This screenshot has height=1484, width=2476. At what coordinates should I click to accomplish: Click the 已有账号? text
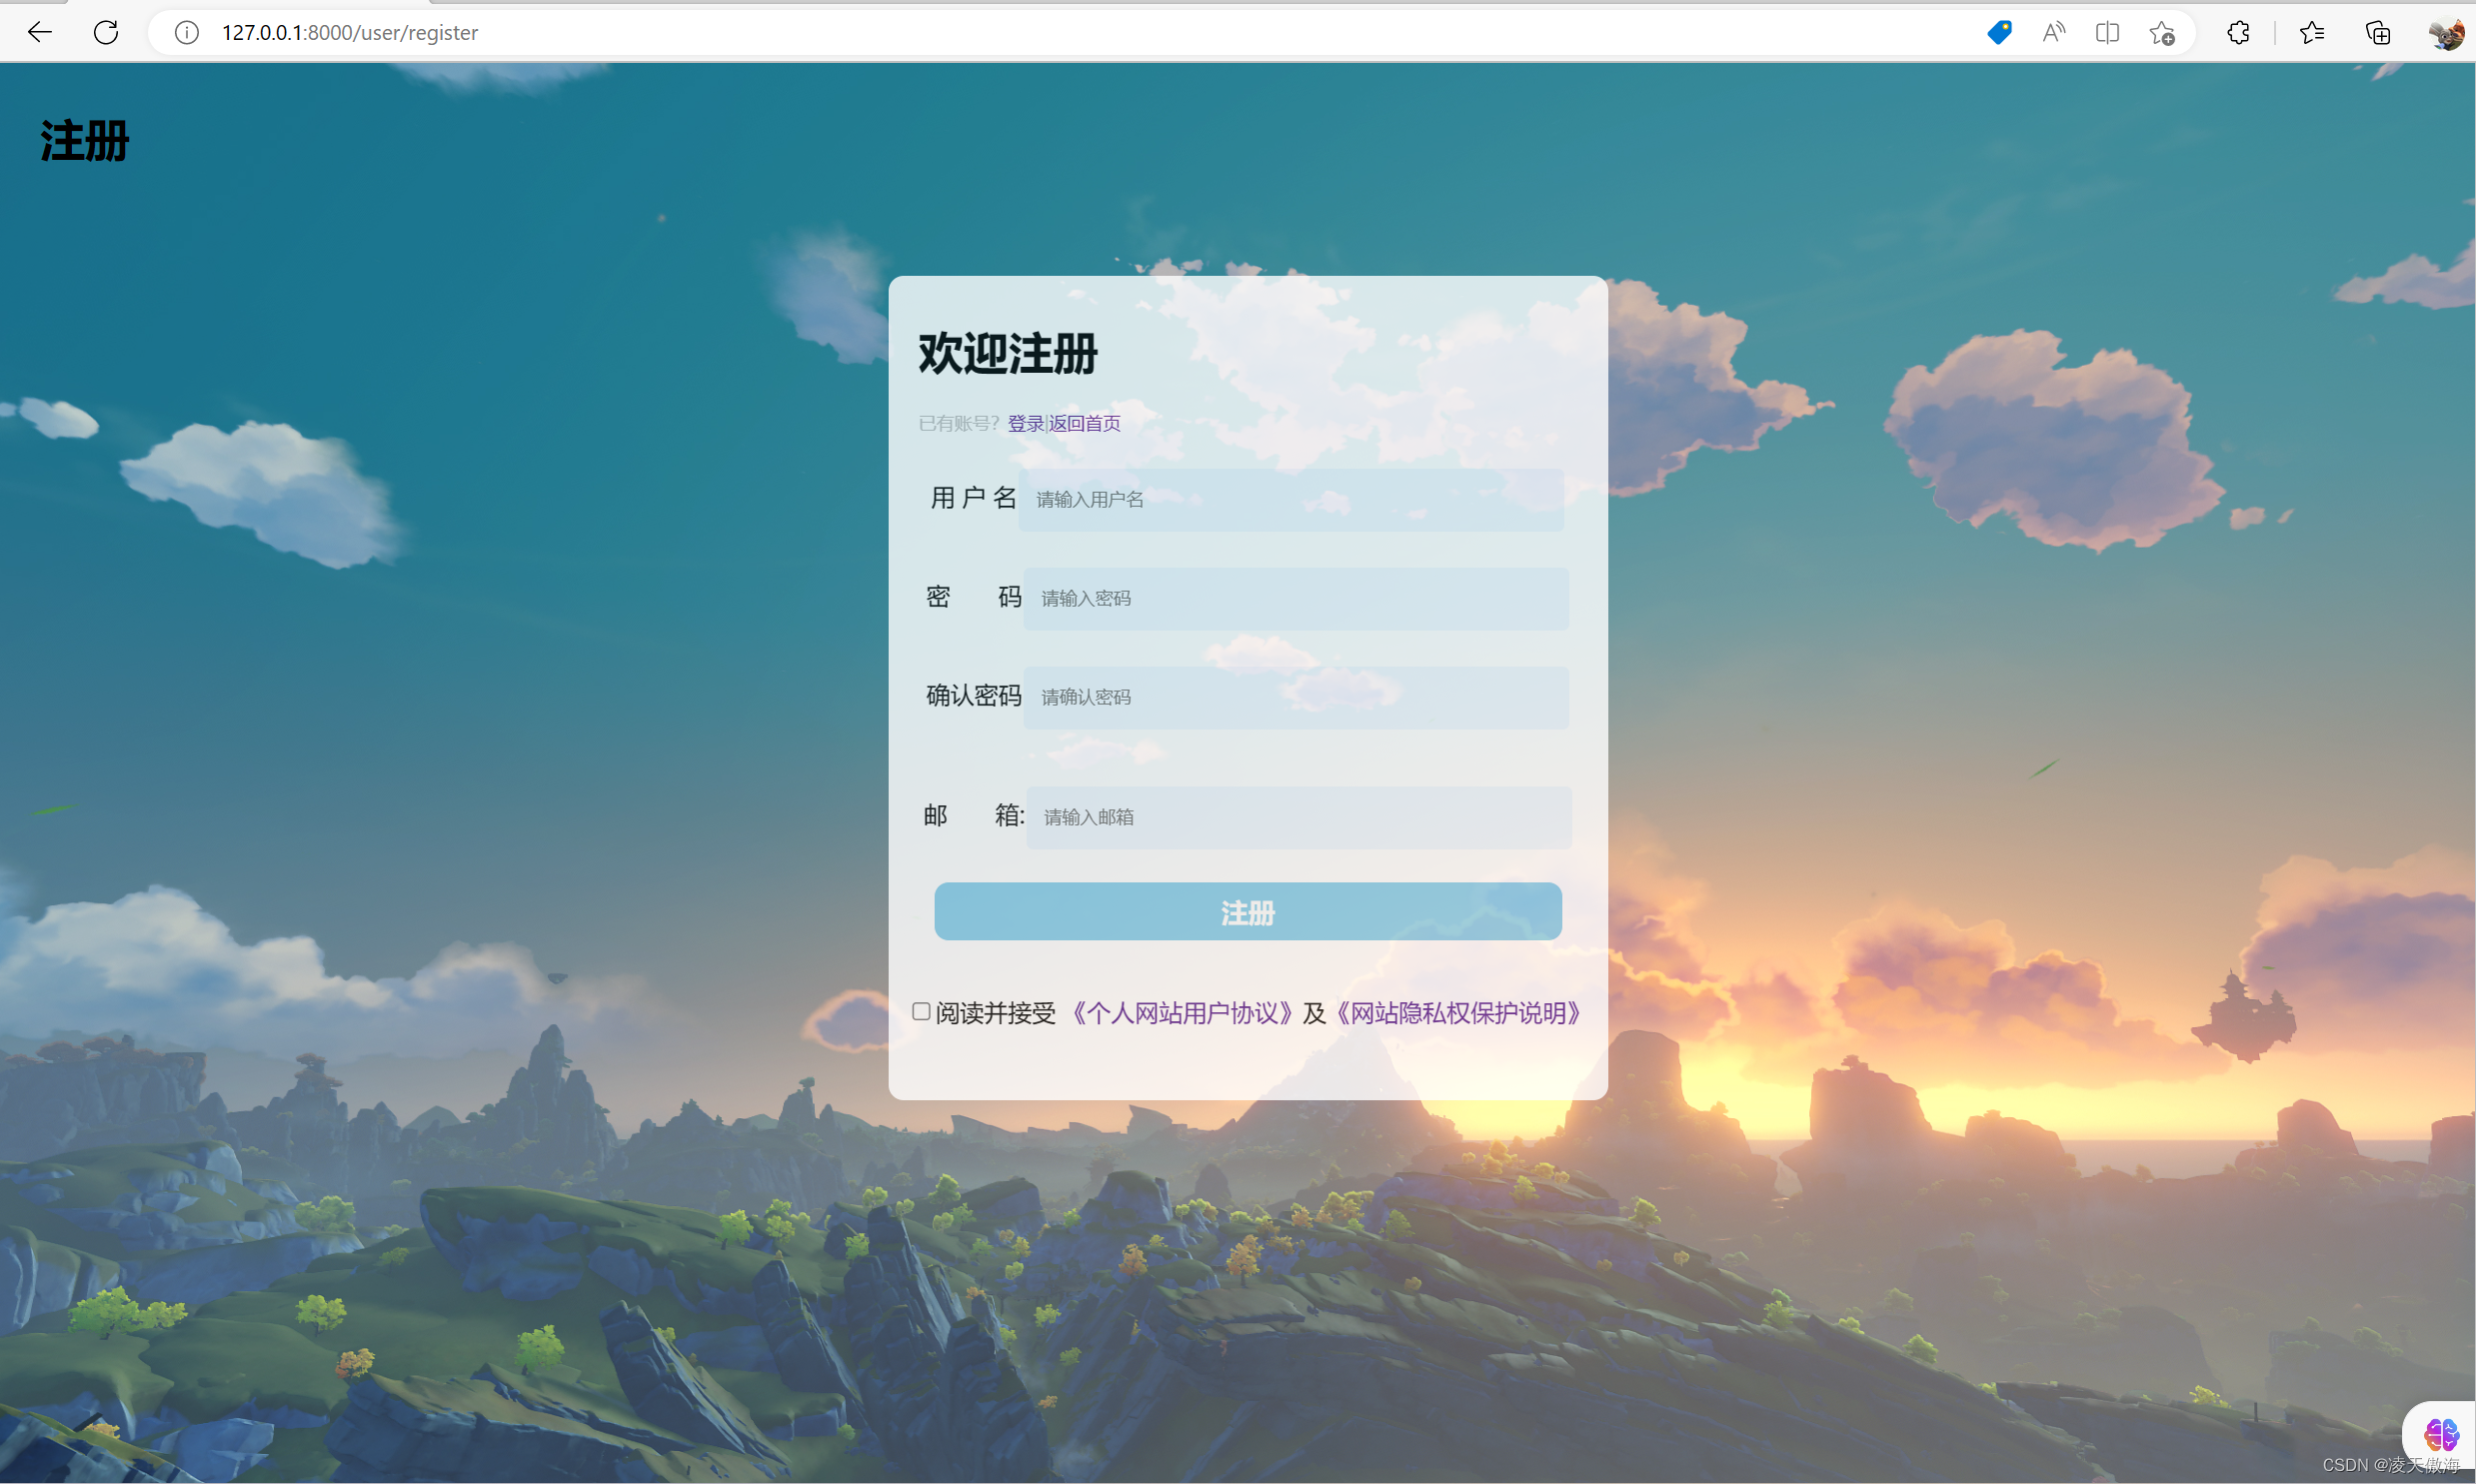[x=959, y=423]
